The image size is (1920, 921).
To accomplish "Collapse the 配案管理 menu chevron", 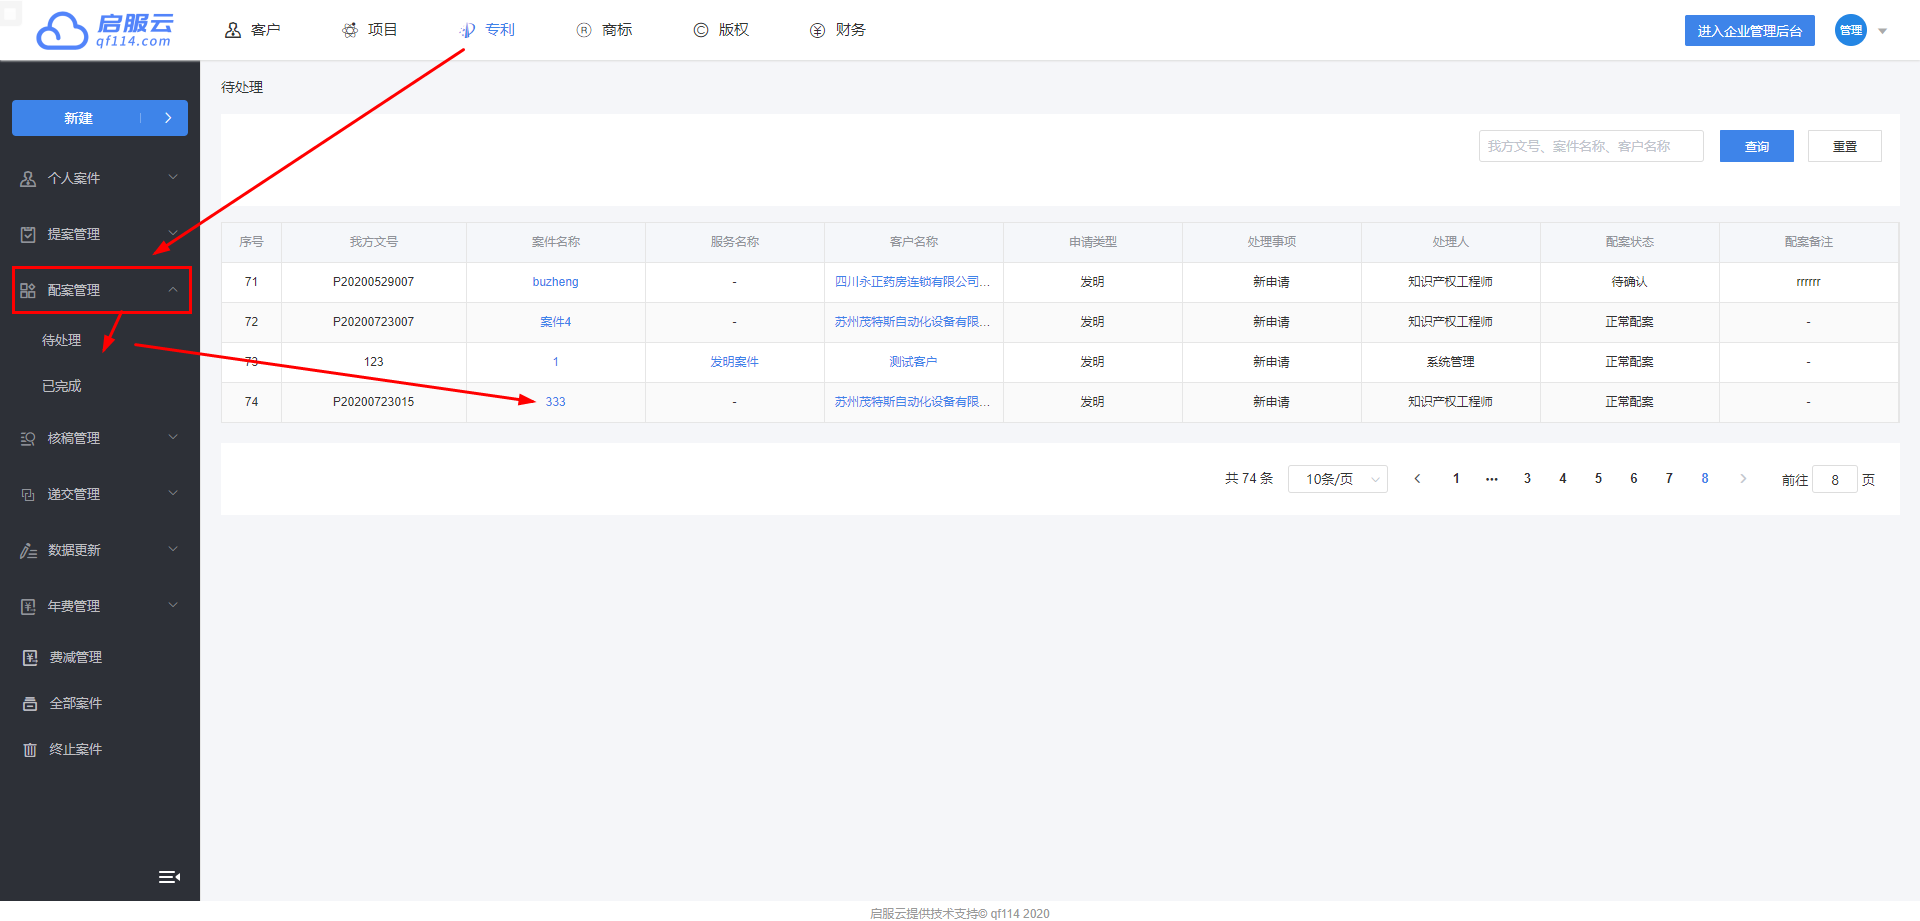I will 173,289.
